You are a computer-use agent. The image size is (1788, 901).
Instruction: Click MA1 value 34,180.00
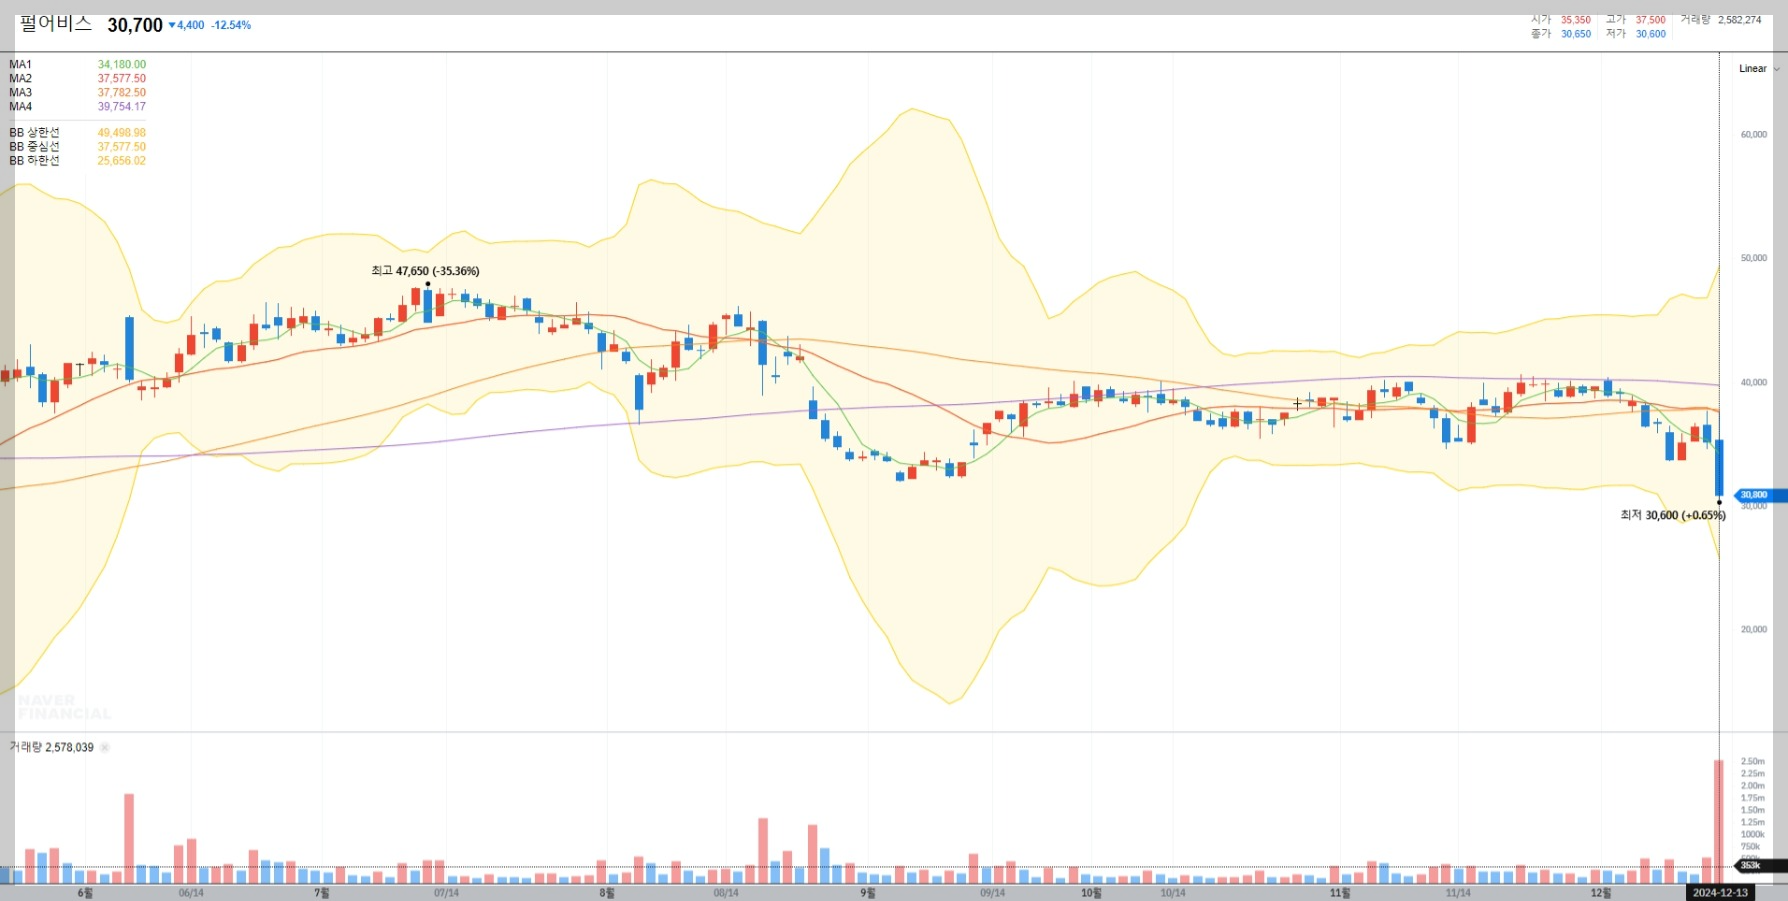tap(122, 64)
